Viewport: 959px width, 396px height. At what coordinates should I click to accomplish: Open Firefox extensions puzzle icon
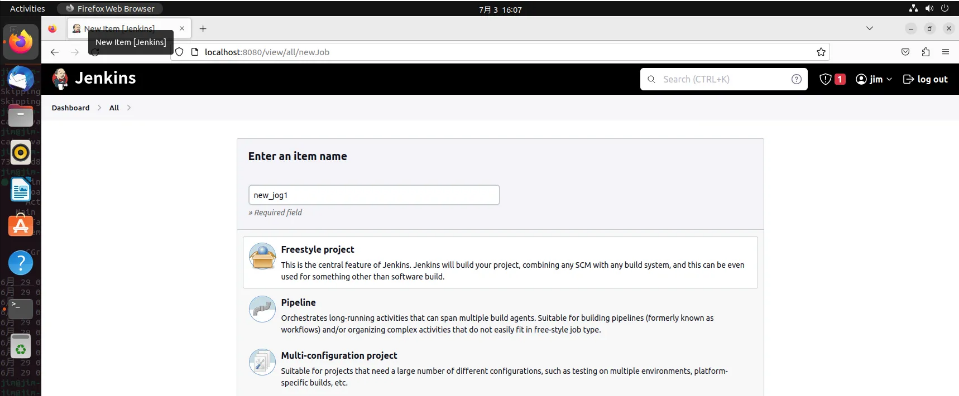(926, 52)
